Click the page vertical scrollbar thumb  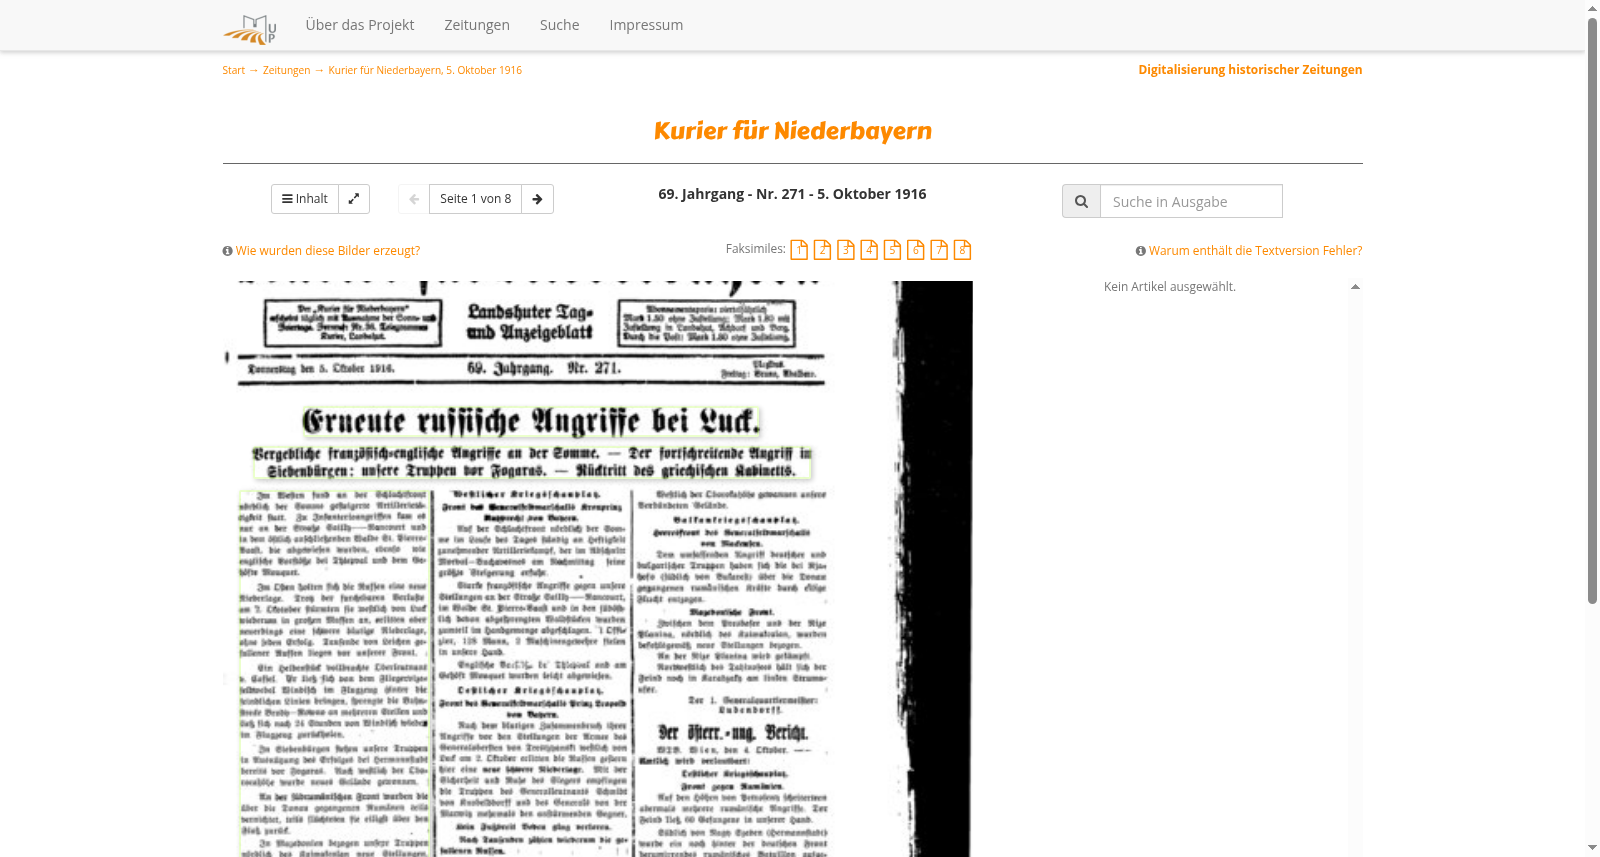pos(1592,310)
